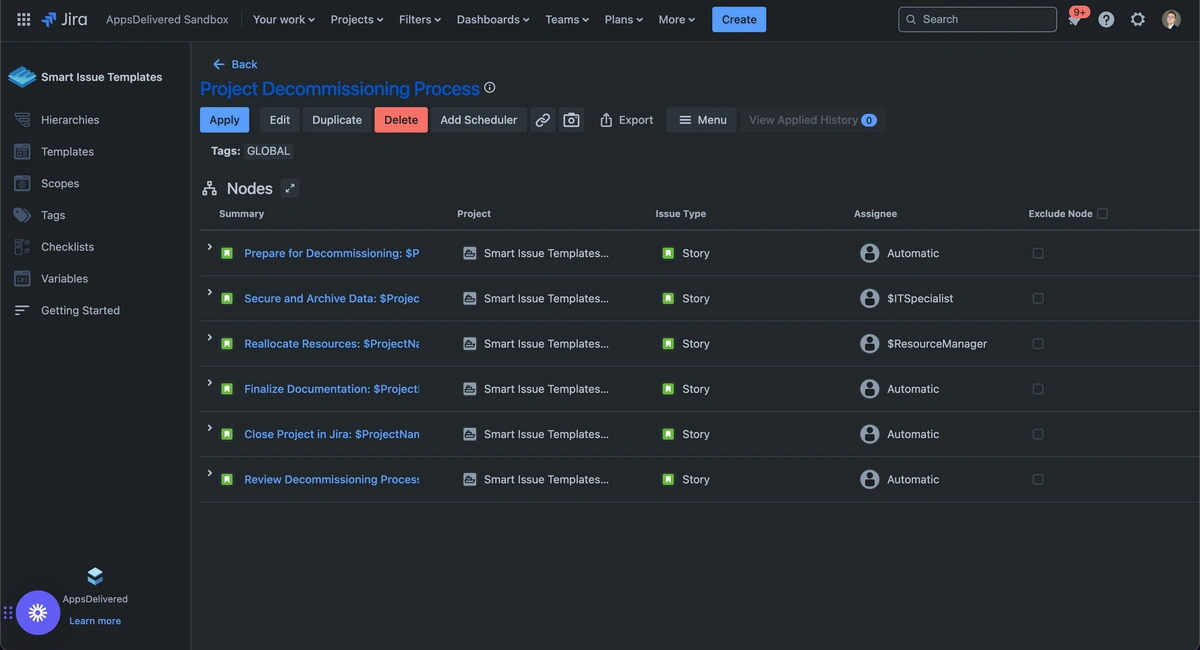
Task: Click the user profile avatar
Action: point(1171,19)
